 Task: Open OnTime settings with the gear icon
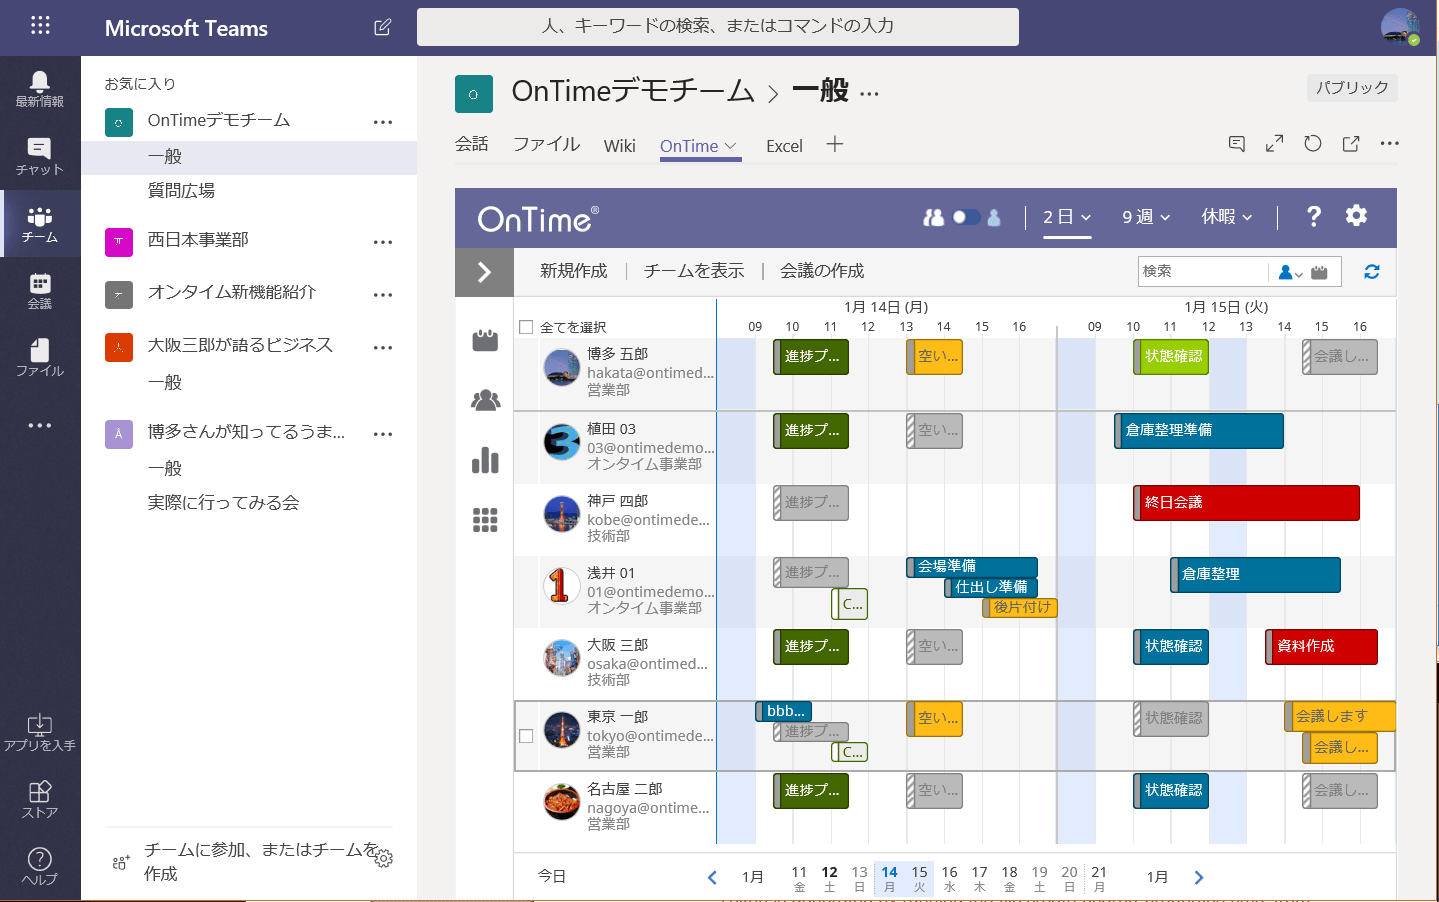pos(1356,216)
